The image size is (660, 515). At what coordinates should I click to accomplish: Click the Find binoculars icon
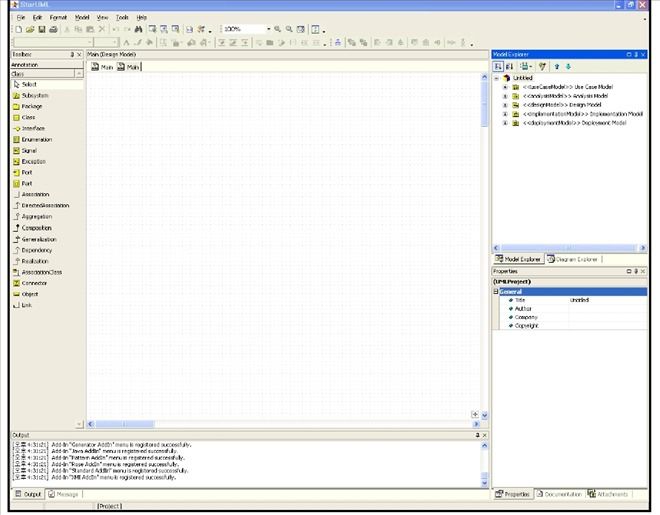pos(138,29)
